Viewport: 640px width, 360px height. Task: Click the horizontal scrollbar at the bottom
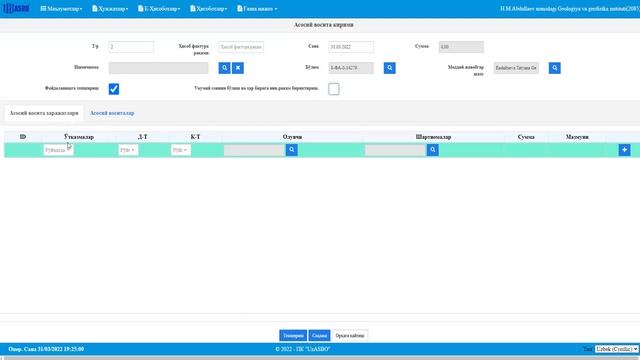[320, 358]
